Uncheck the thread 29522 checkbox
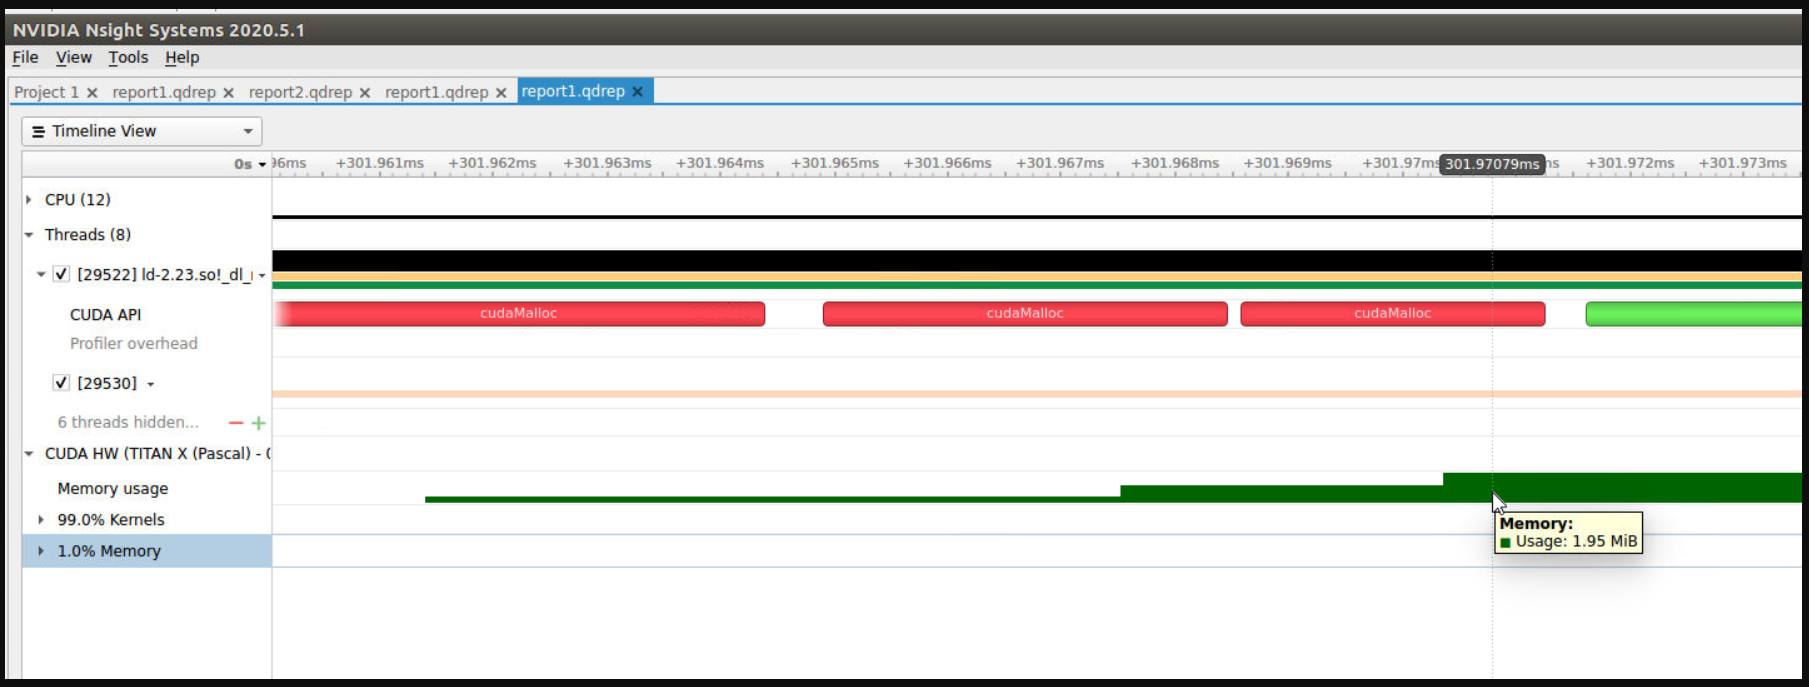 [x=61, y=274]
